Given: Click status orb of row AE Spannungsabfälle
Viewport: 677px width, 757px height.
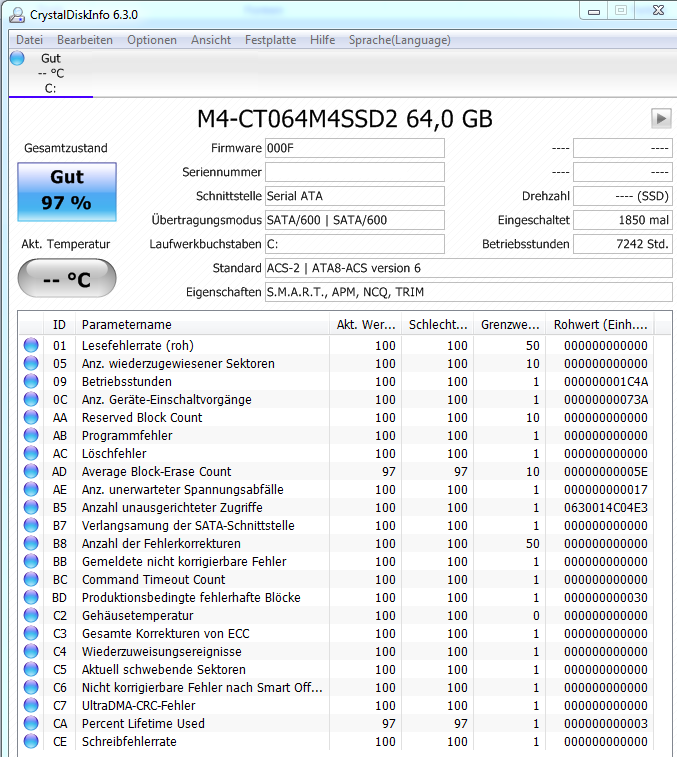Looking at the screenshot, I should (x=31, y=489).
